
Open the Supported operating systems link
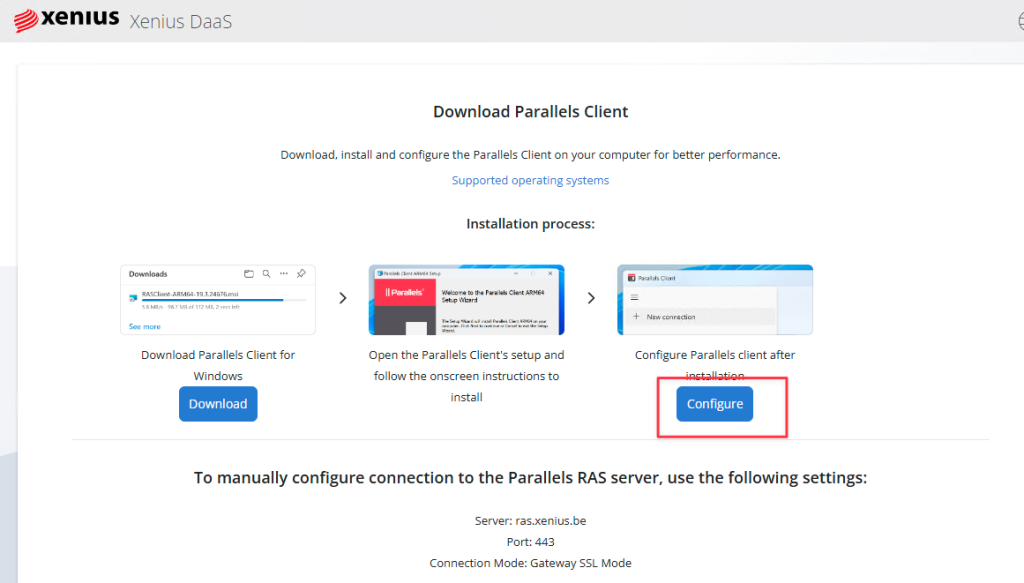coord(530,181)
